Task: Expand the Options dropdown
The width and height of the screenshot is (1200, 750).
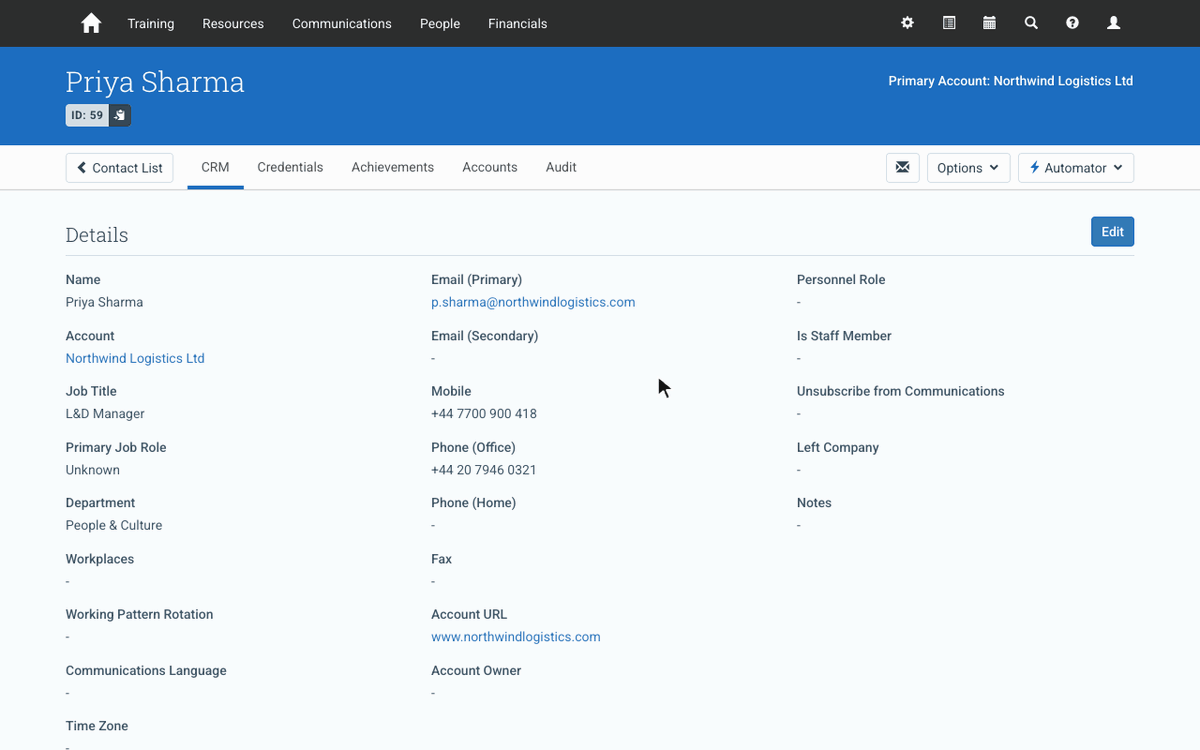Action: coord(968,168)
